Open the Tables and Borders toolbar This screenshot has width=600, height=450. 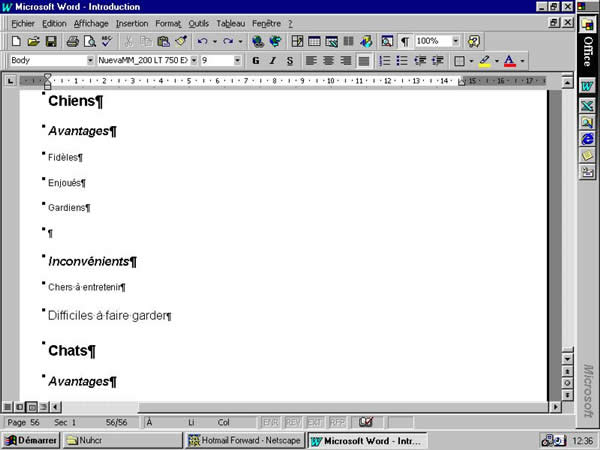297,41
